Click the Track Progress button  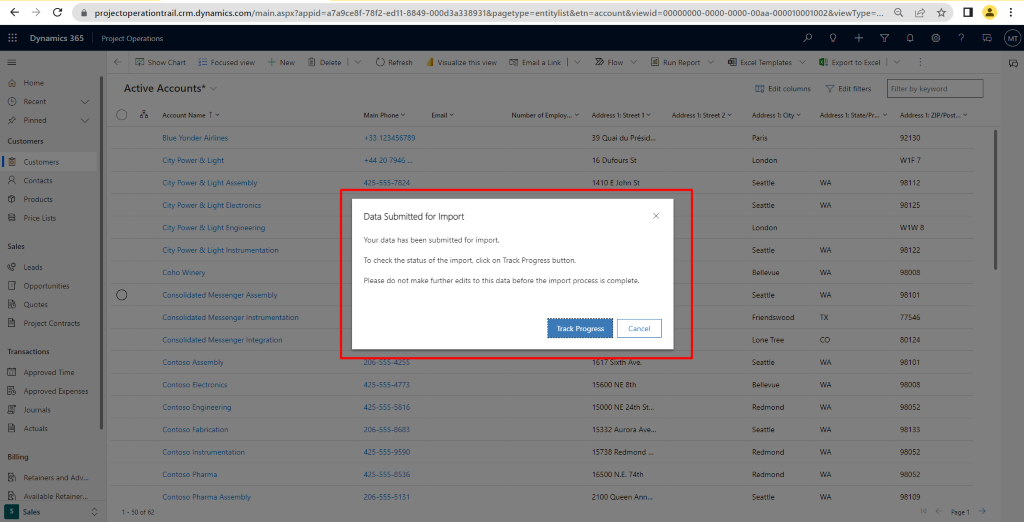click(579, 329)
